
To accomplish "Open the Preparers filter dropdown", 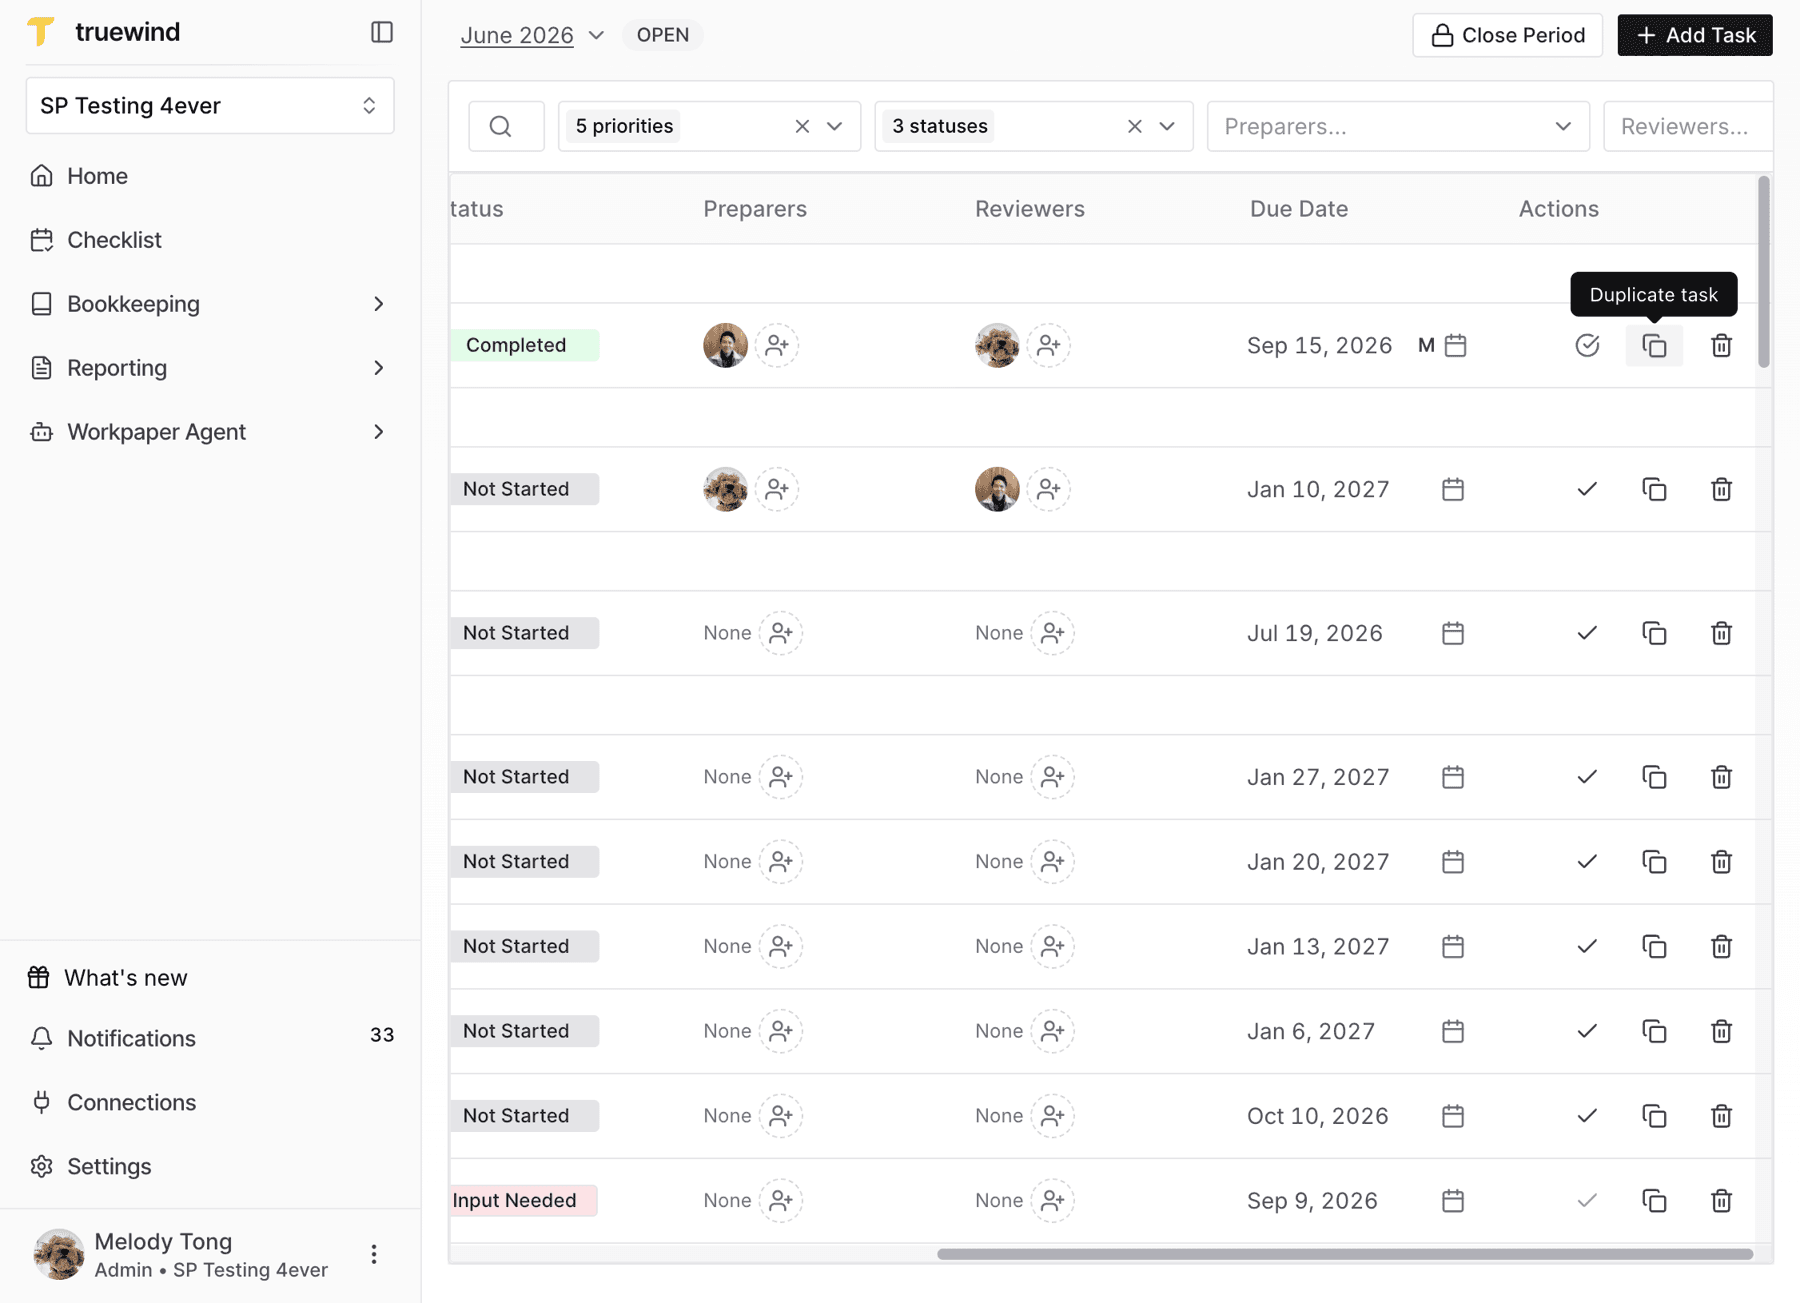I will [x=1398, y=126].
